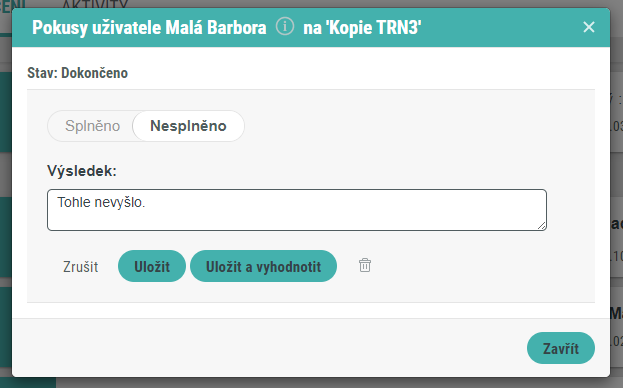The image size is (623, 388).
Task: Close the dialog using Zavřít button
Action: pos(561,348)
